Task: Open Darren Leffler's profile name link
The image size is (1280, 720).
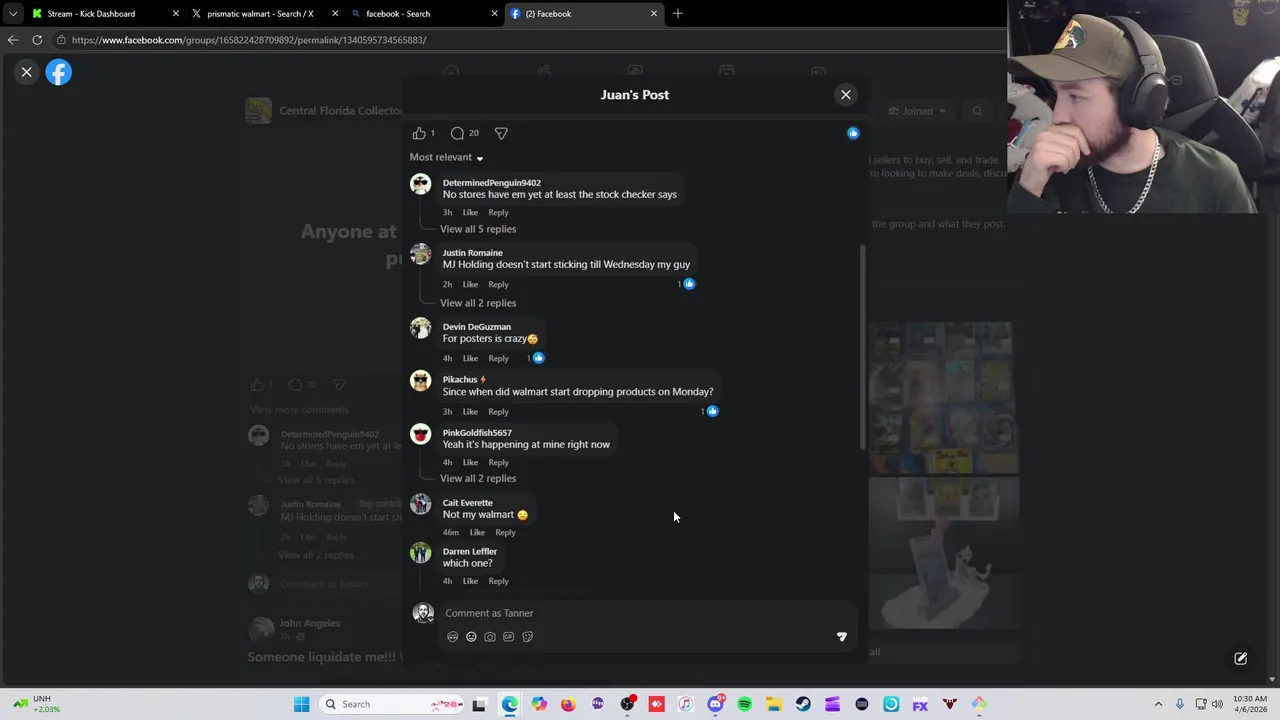Action: coord(470,551)
